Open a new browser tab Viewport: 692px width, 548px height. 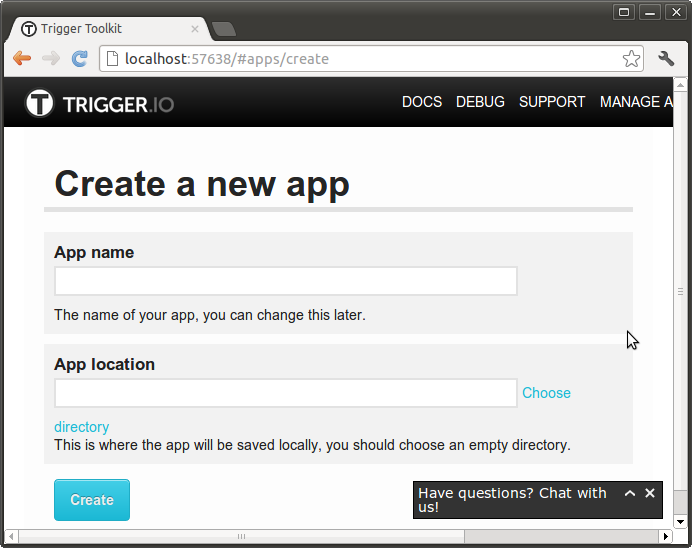point(224,29)
